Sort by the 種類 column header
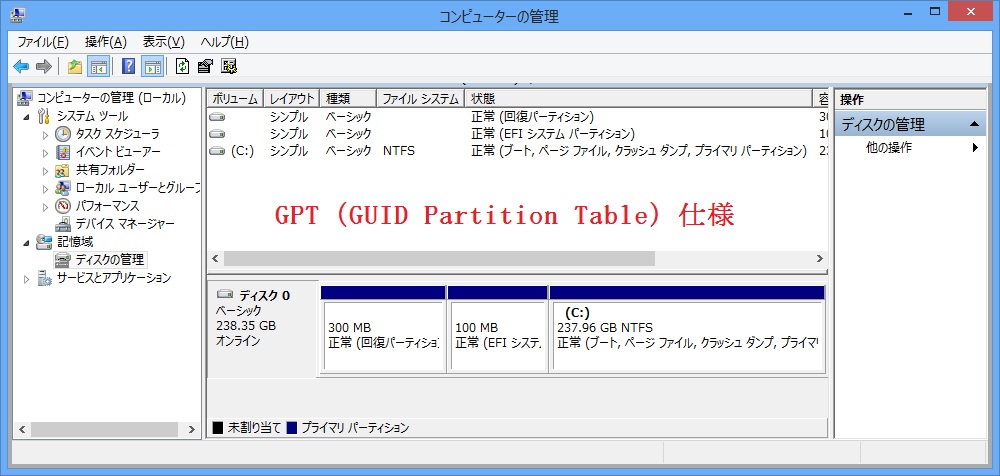Screen dimensions: 1000x476 (349, 98)
